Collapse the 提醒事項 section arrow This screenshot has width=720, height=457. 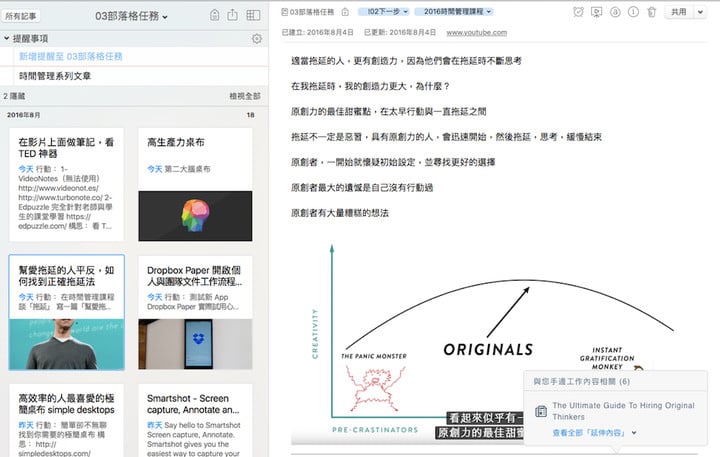click(x=6, y=39)
